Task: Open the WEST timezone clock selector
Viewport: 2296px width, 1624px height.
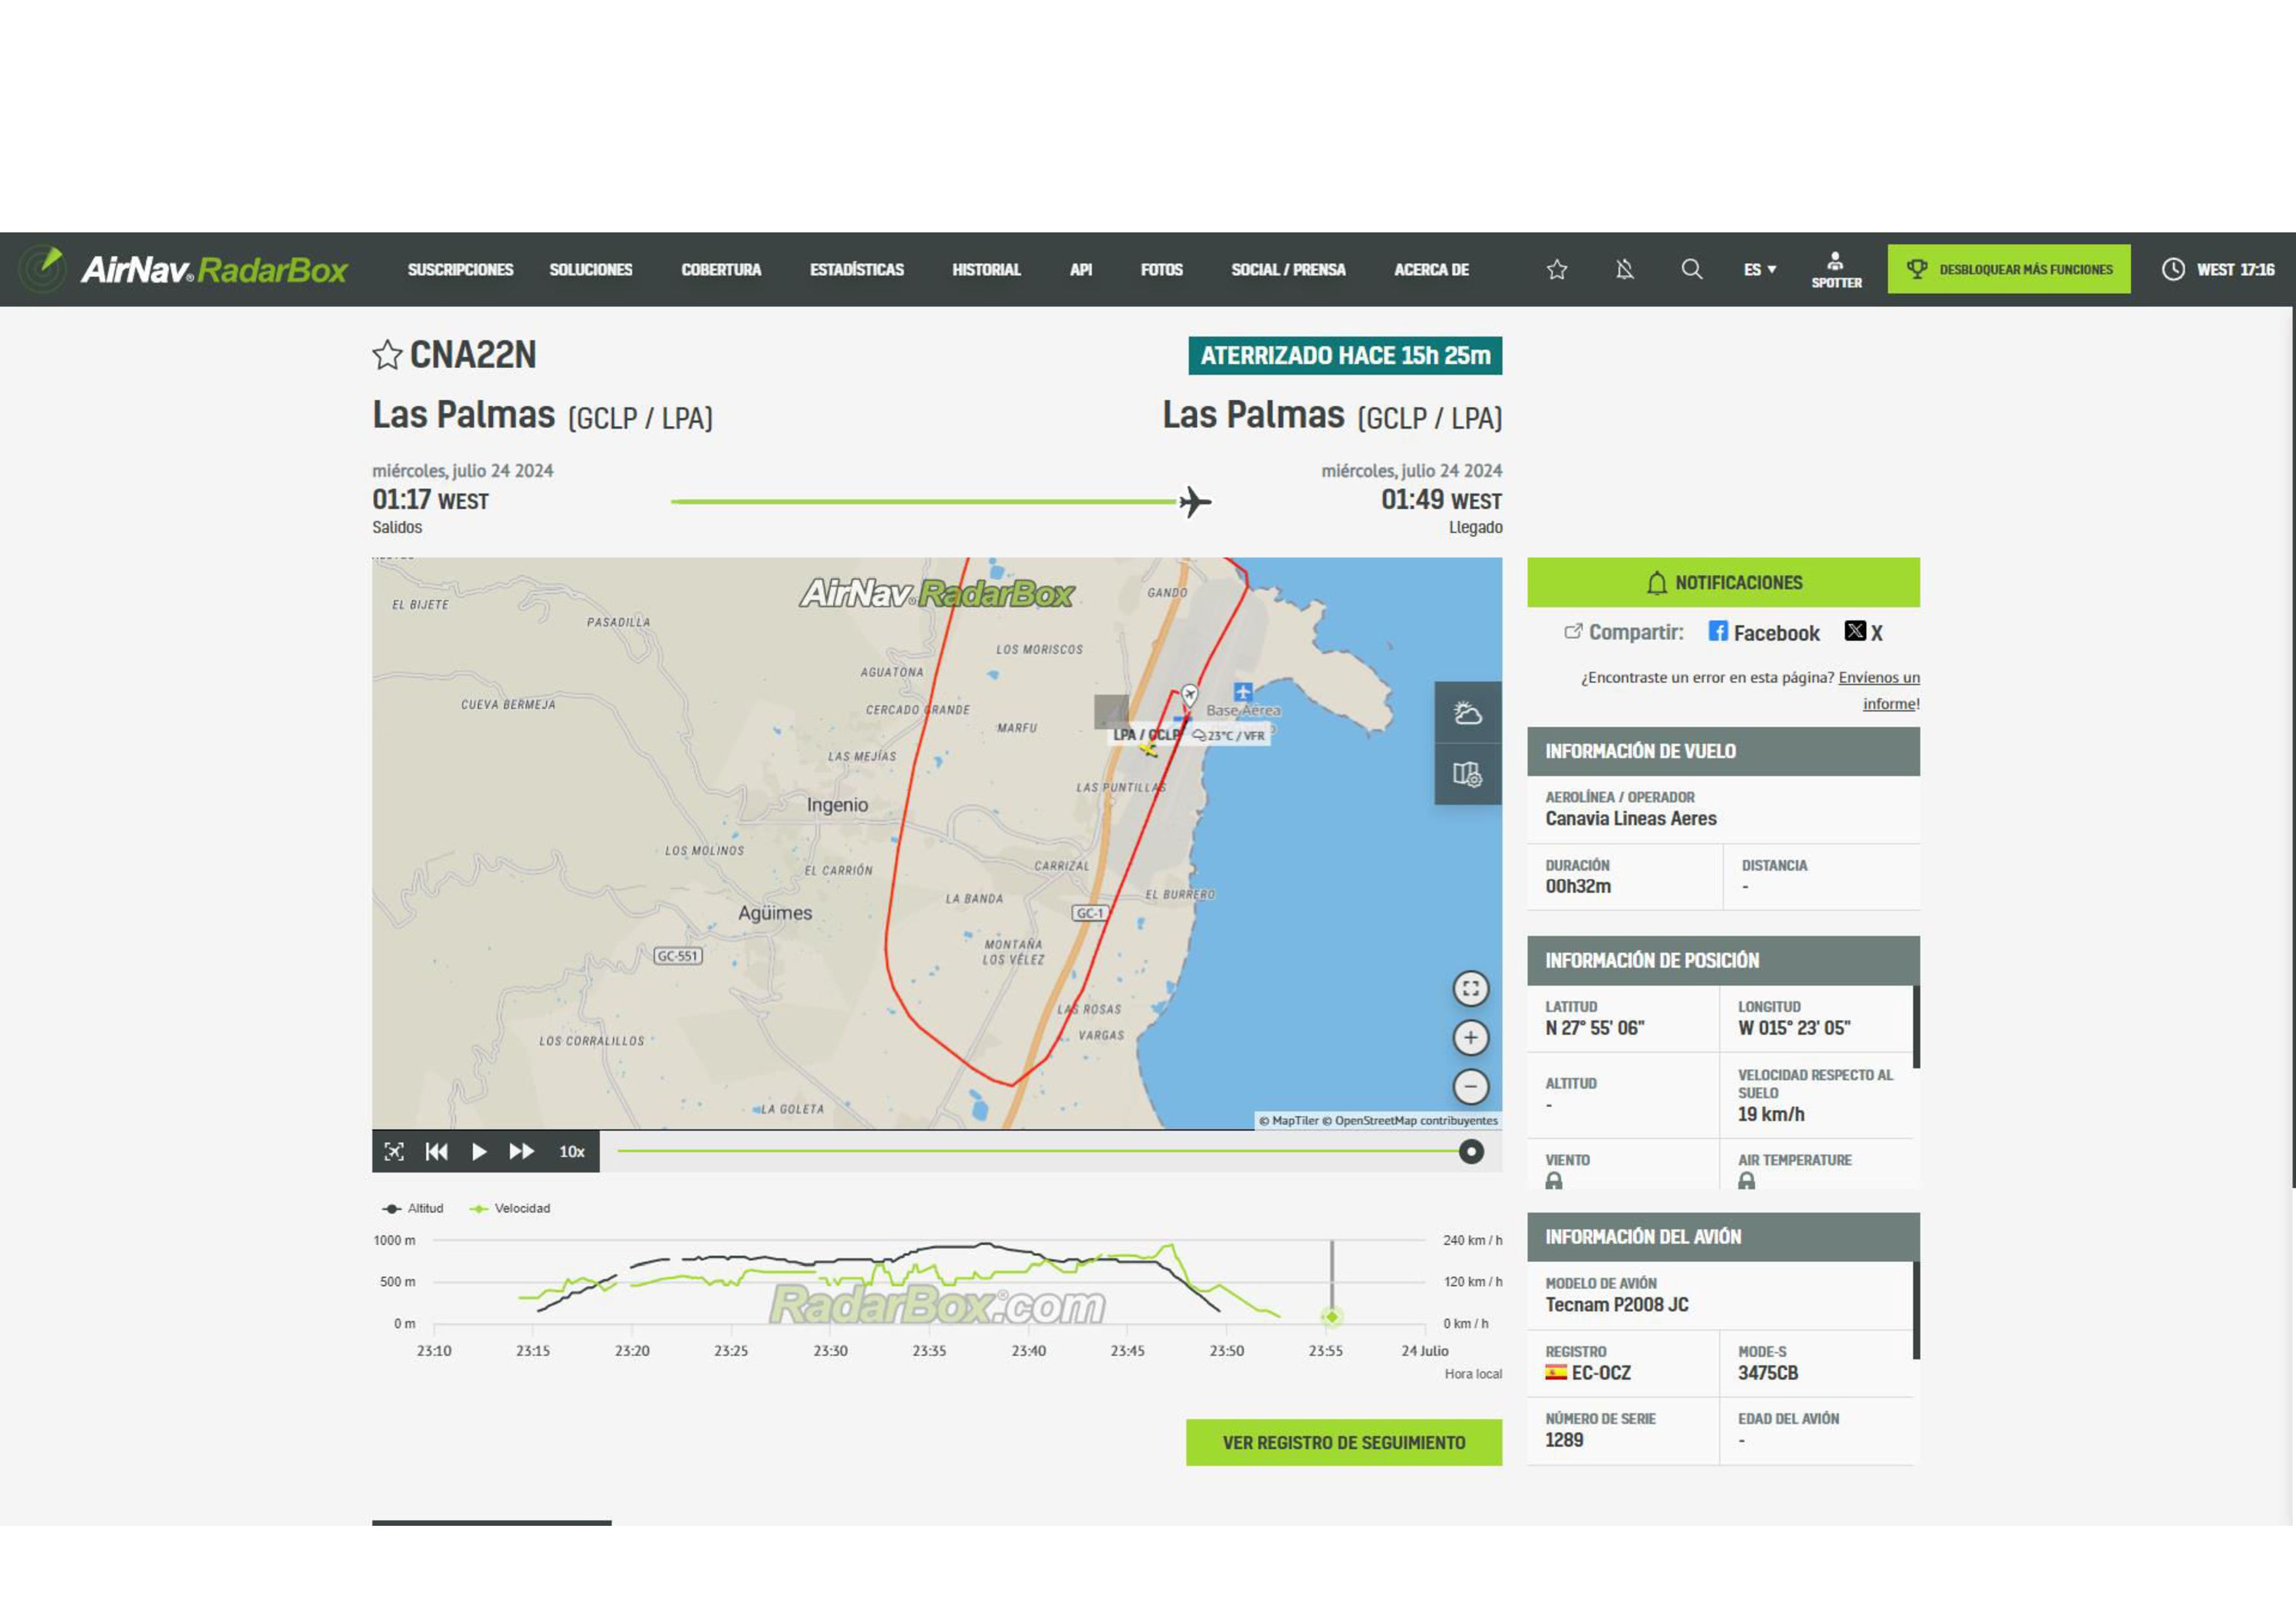Action: coord(2217,269)
